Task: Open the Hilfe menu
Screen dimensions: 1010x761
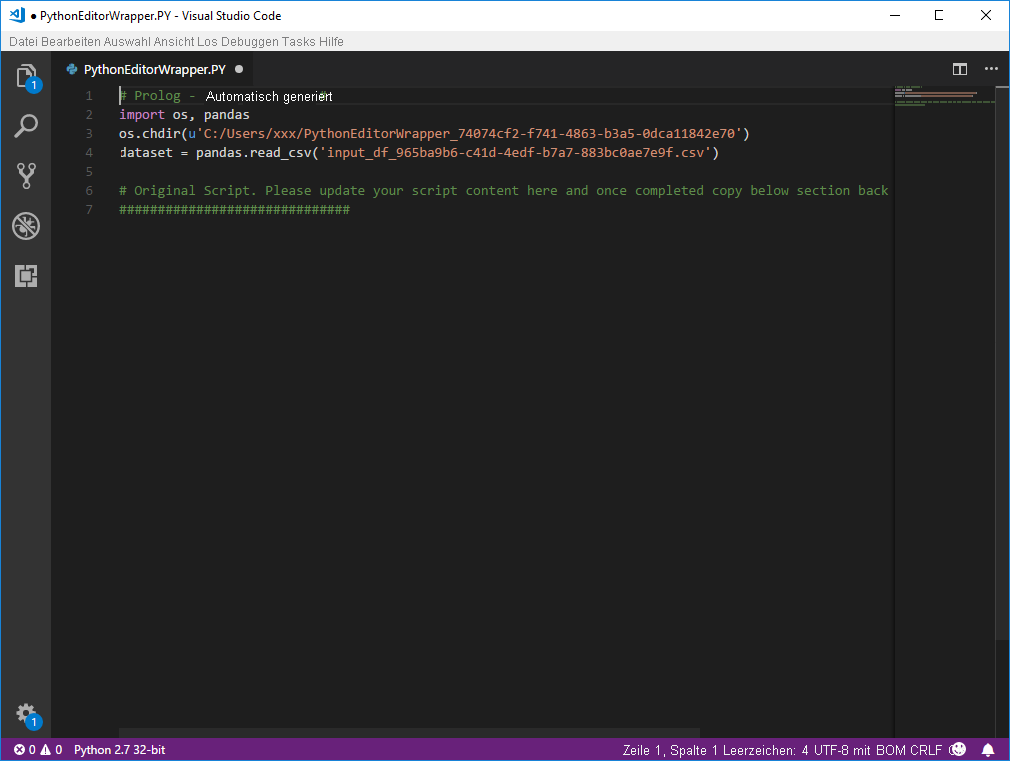Action: pos(331,42)
